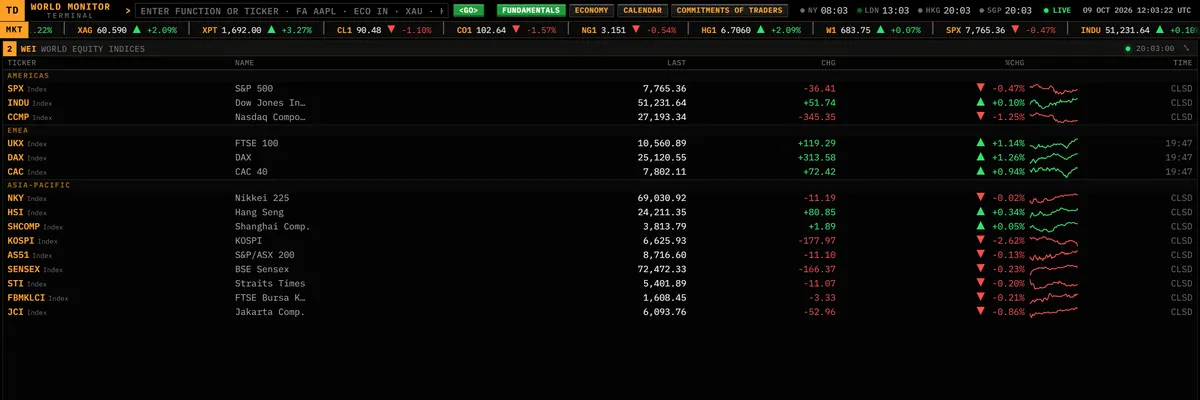Image resolution: width=1200 pixels, height=400 pixels.
Task: Click the XPT 1,692.00 tape item
Action: pos(258,30)
